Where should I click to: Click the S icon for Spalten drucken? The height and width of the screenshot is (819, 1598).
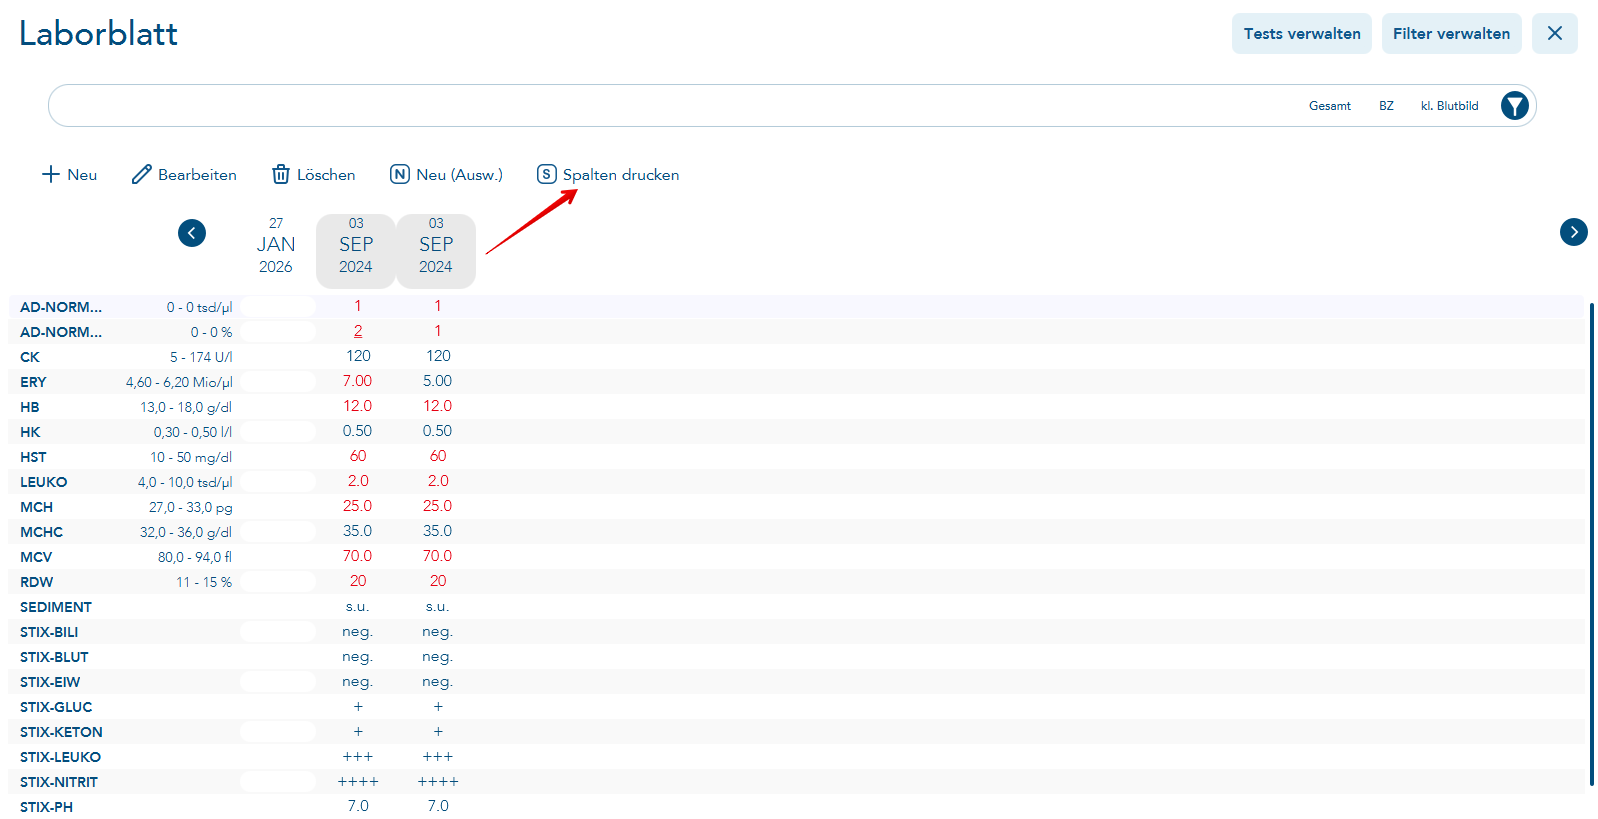click(x=547, y=175)
